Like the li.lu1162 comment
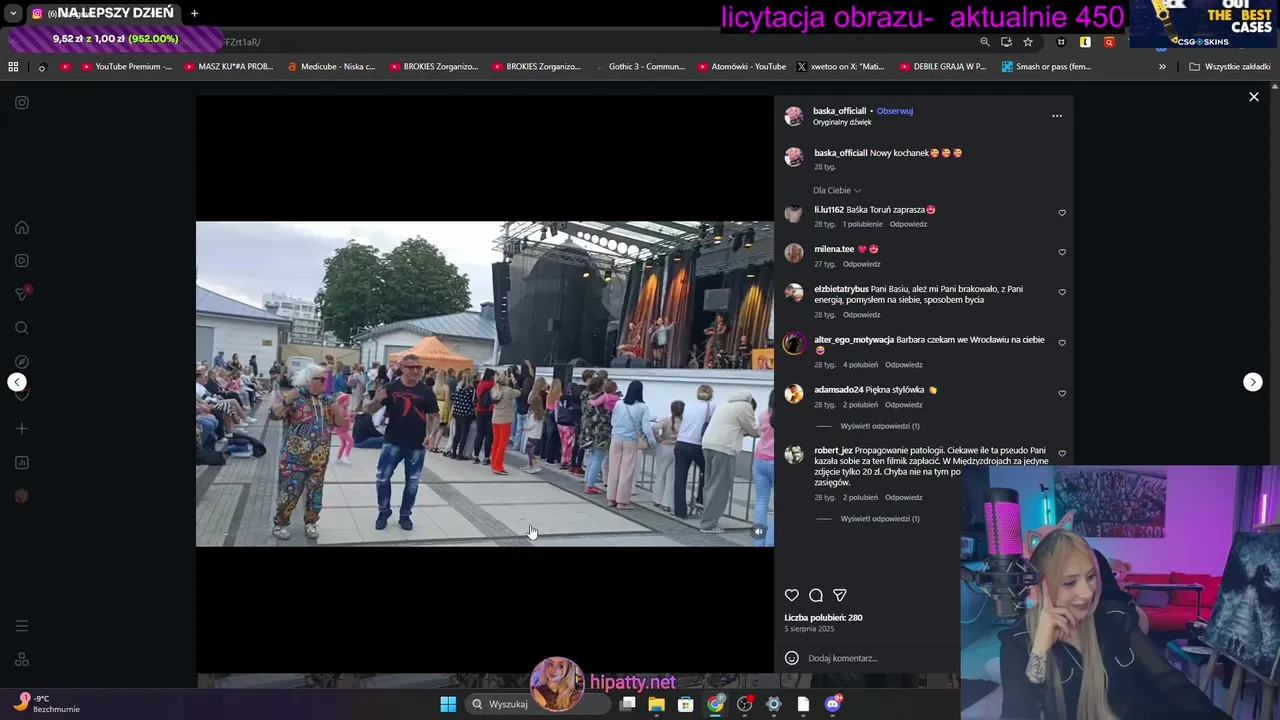This screenshot has width=1280, height=720. pos(1062,213)
